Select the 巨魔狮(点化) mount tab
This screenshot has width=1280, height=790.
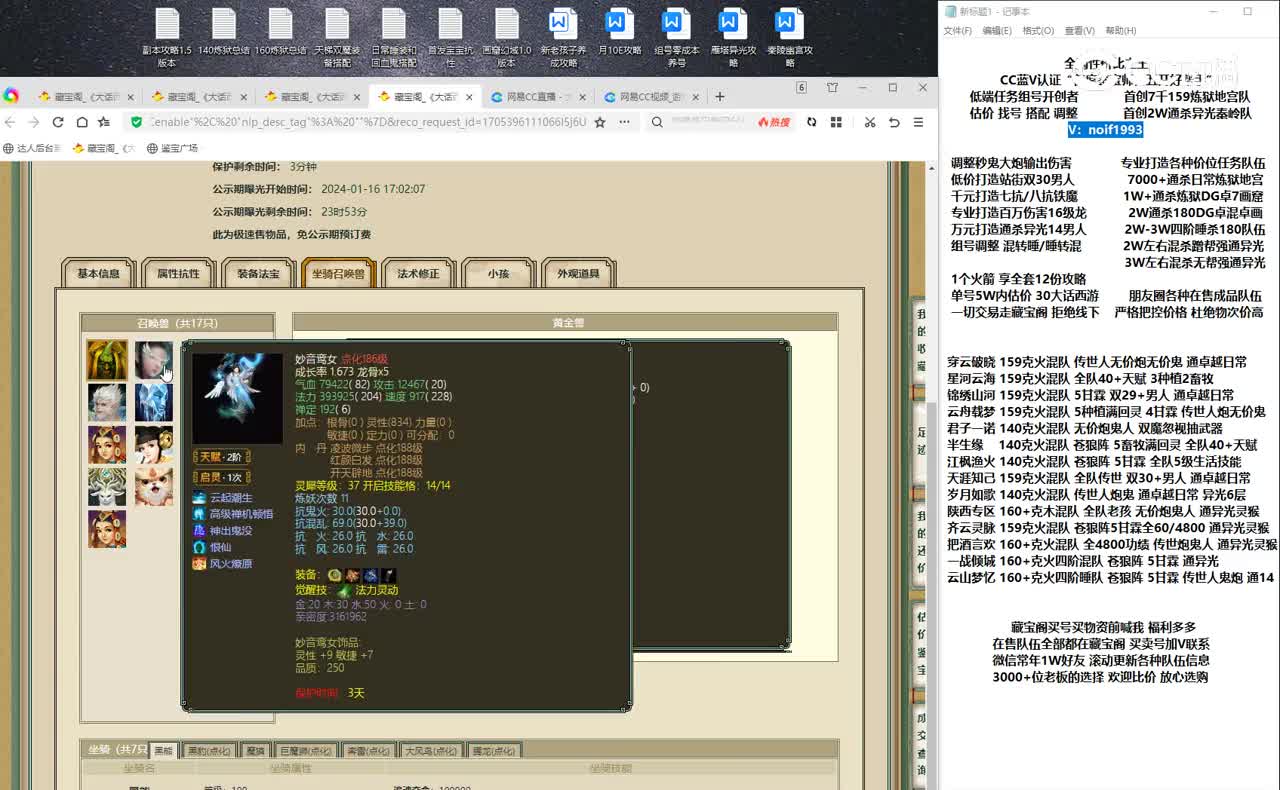[305, 750]
